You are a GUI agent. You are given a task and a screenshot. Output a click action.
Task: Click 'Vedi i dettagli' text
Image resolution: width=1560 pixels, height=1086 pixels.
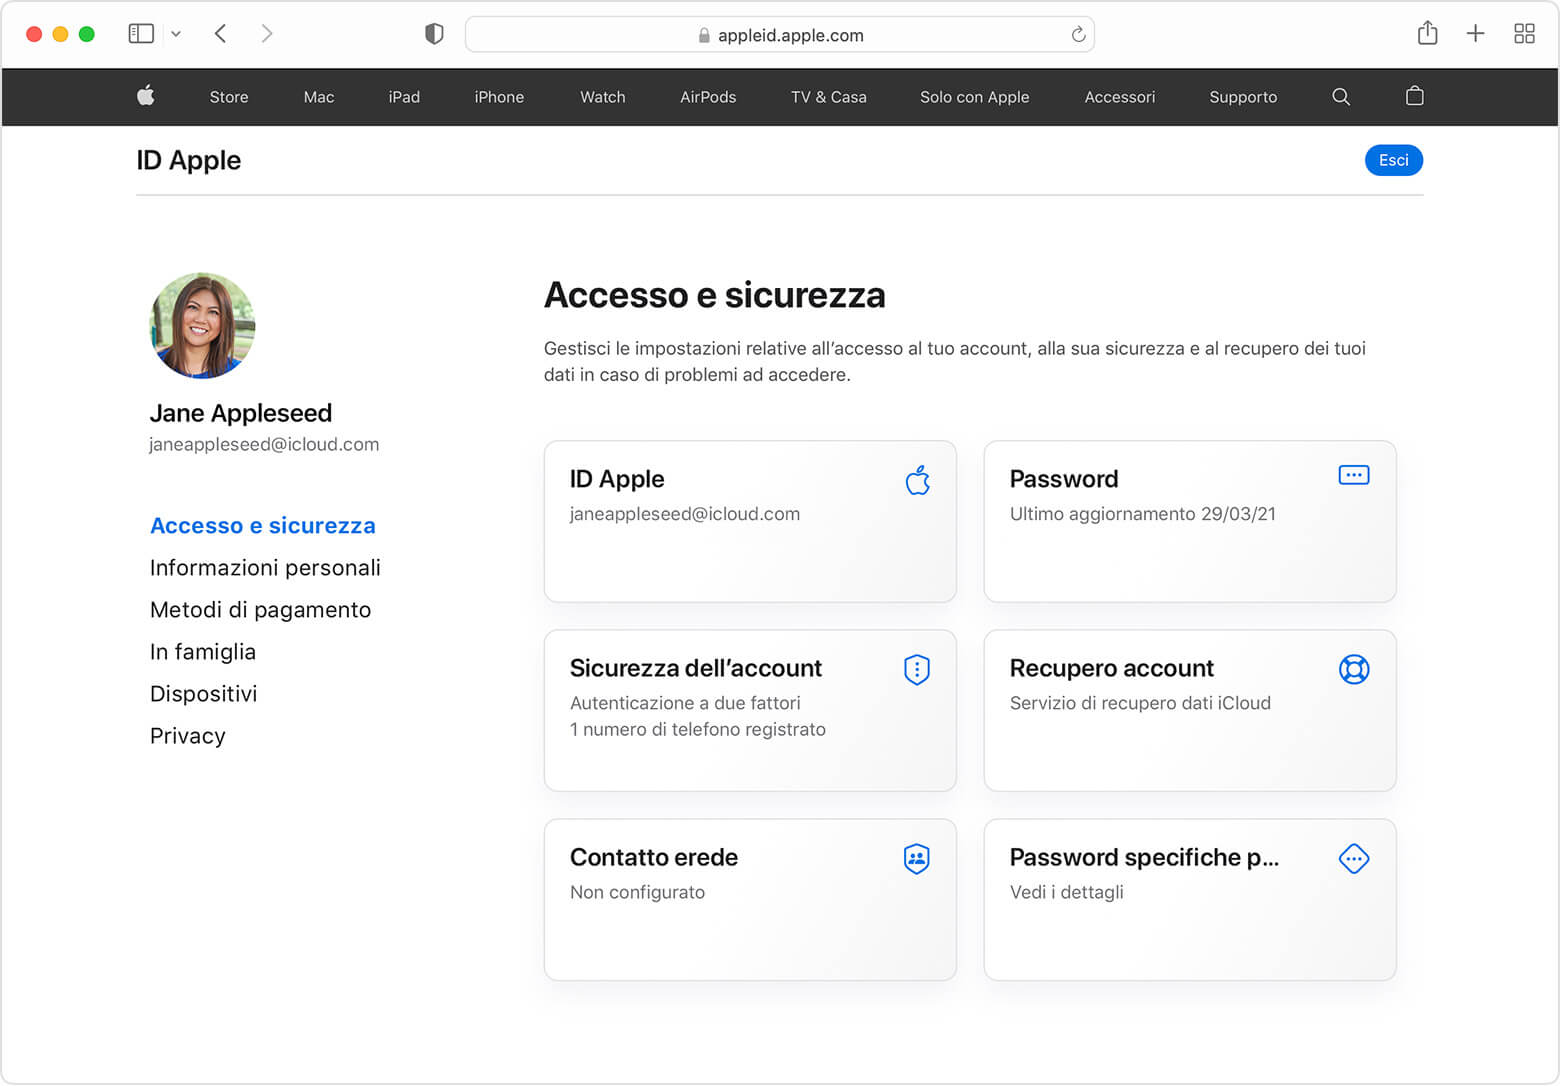(1067, 892)
